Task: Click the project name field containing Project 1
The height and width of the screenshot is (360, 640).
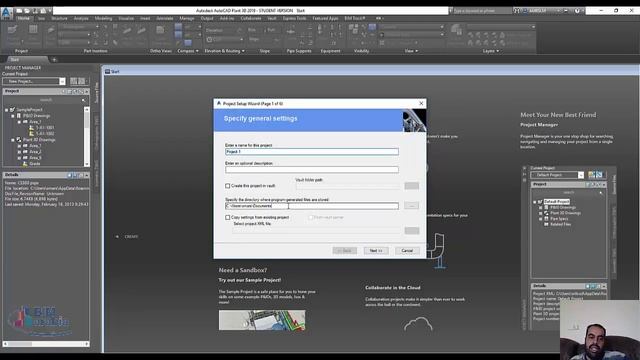Action: pyautogui.click(x=312, y=152)
